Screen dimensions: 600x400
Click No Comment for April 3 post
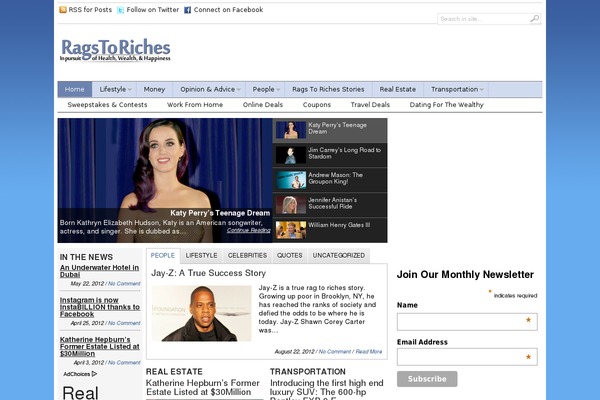[124, 362]
